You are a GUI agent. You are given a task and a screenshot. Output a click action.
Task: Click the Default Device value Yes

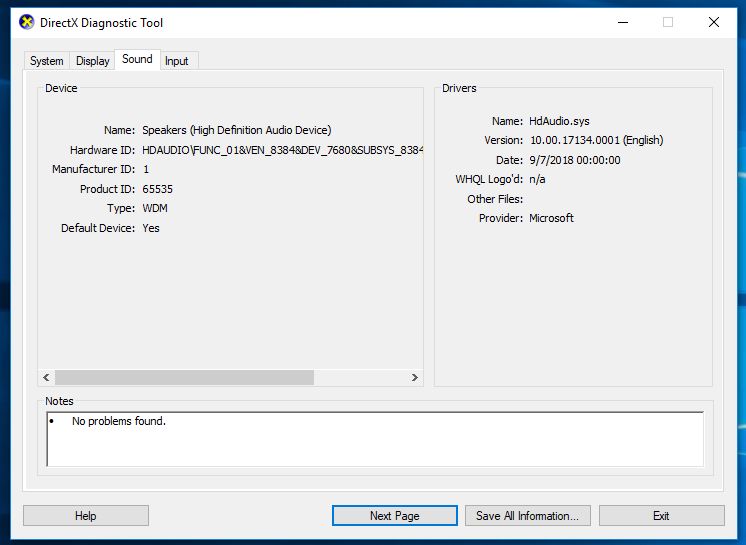[x=151, y=228]
